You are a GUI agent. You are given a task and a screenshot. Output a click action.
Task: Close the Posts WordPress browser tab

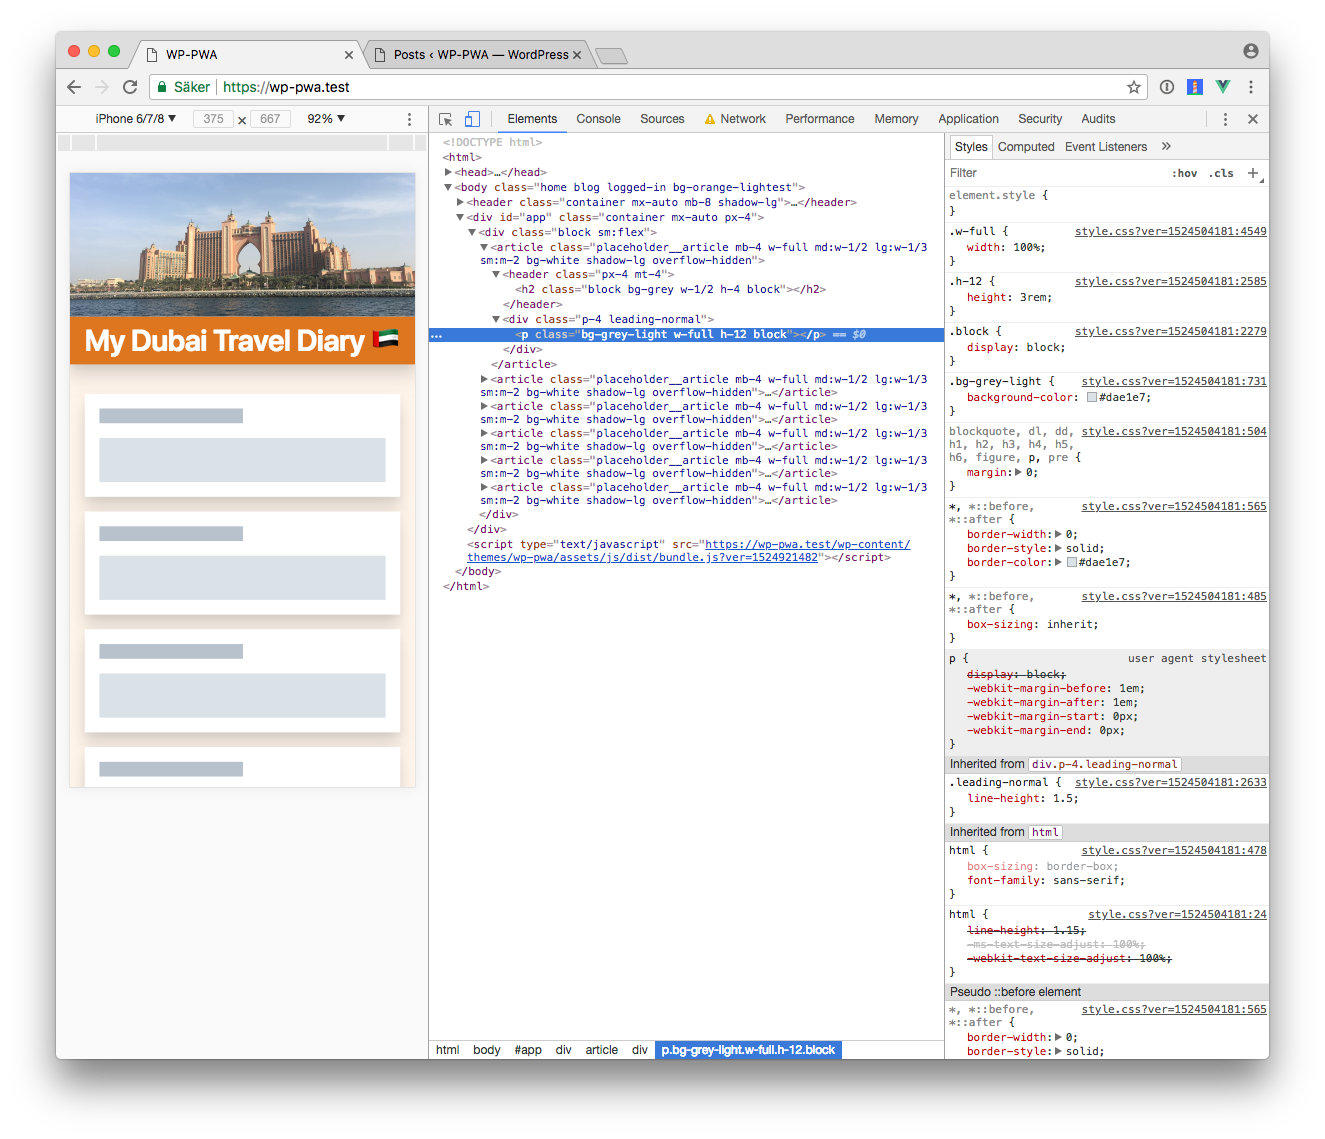(x=577, y=55)
